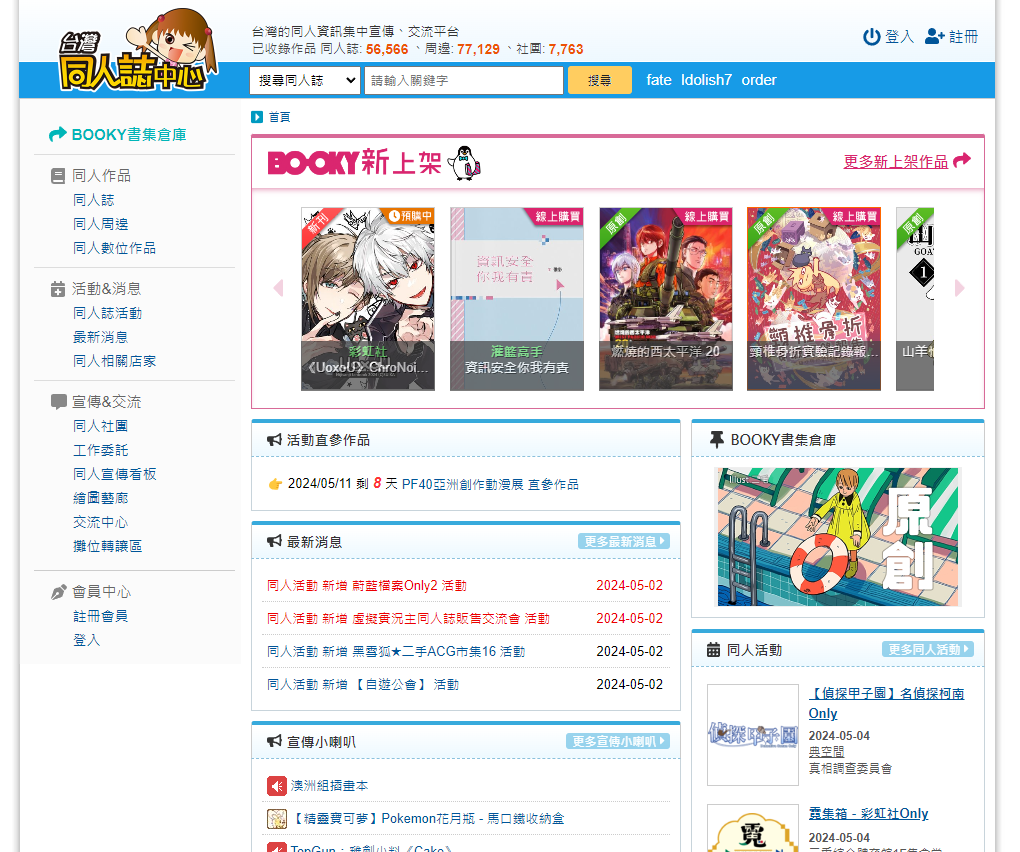Click the 更多最新消息 button

[x=624, y=542]
